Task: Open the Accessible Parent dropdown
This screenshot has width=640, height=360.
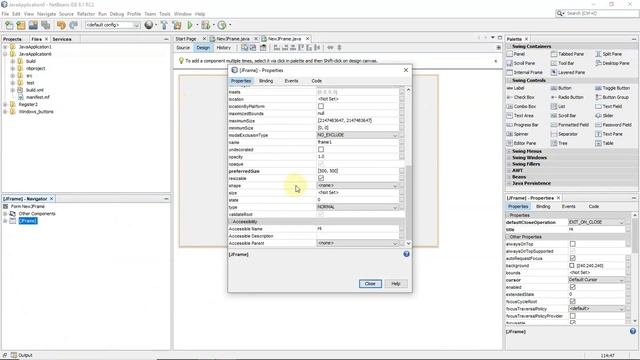Action: tap(357, 243)
